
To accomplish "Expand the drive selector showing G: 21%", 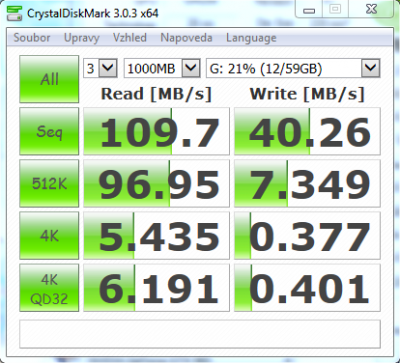I will coord(293,68).
